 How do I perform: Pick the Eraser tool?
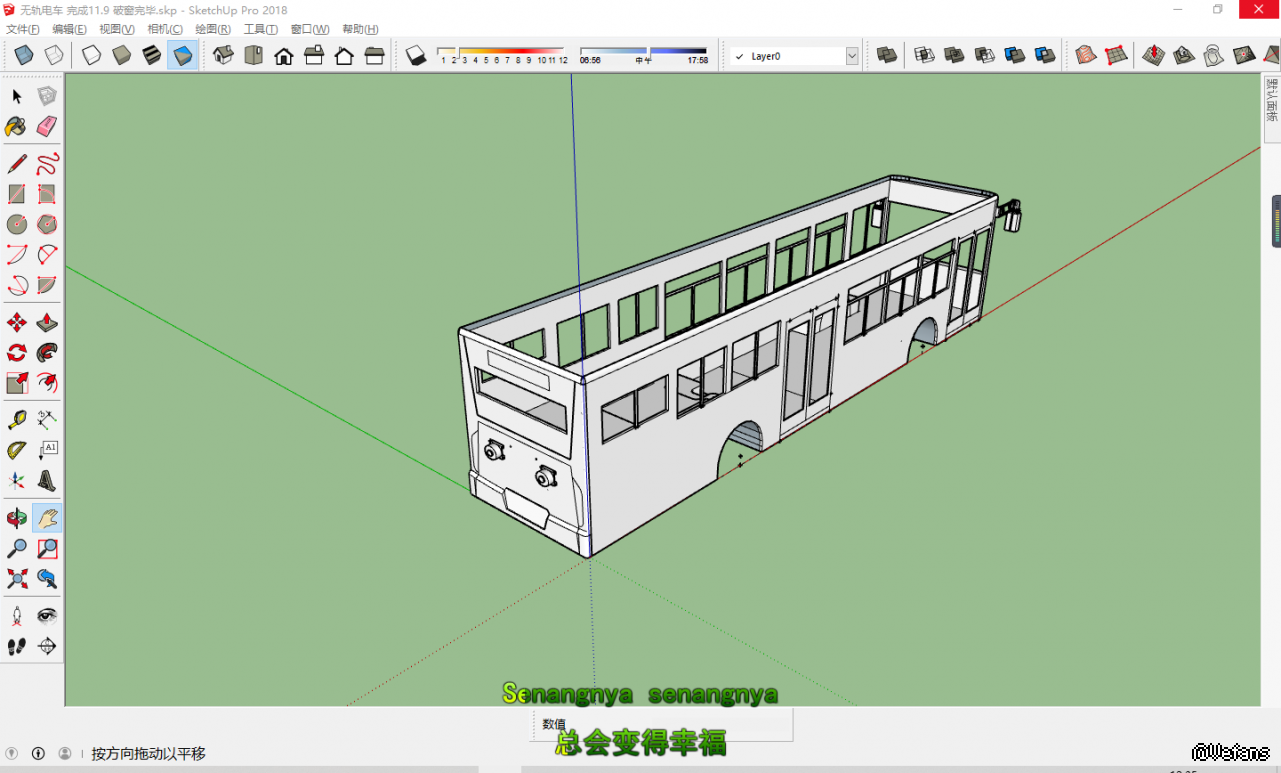tap(47, 127)
